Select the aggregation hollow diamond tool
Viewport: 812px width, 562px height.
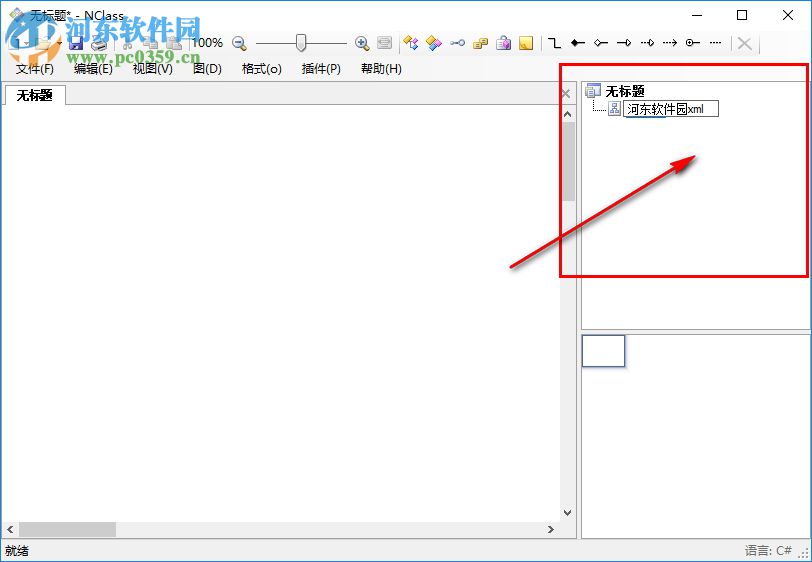[x=601, y=43]
